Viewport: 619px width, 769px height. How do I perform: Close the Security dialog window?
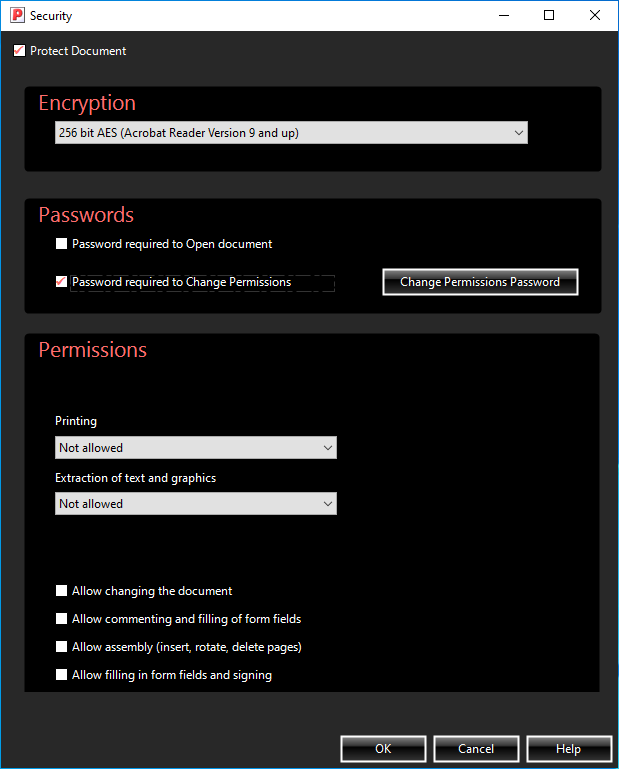[x=595, y=16]
